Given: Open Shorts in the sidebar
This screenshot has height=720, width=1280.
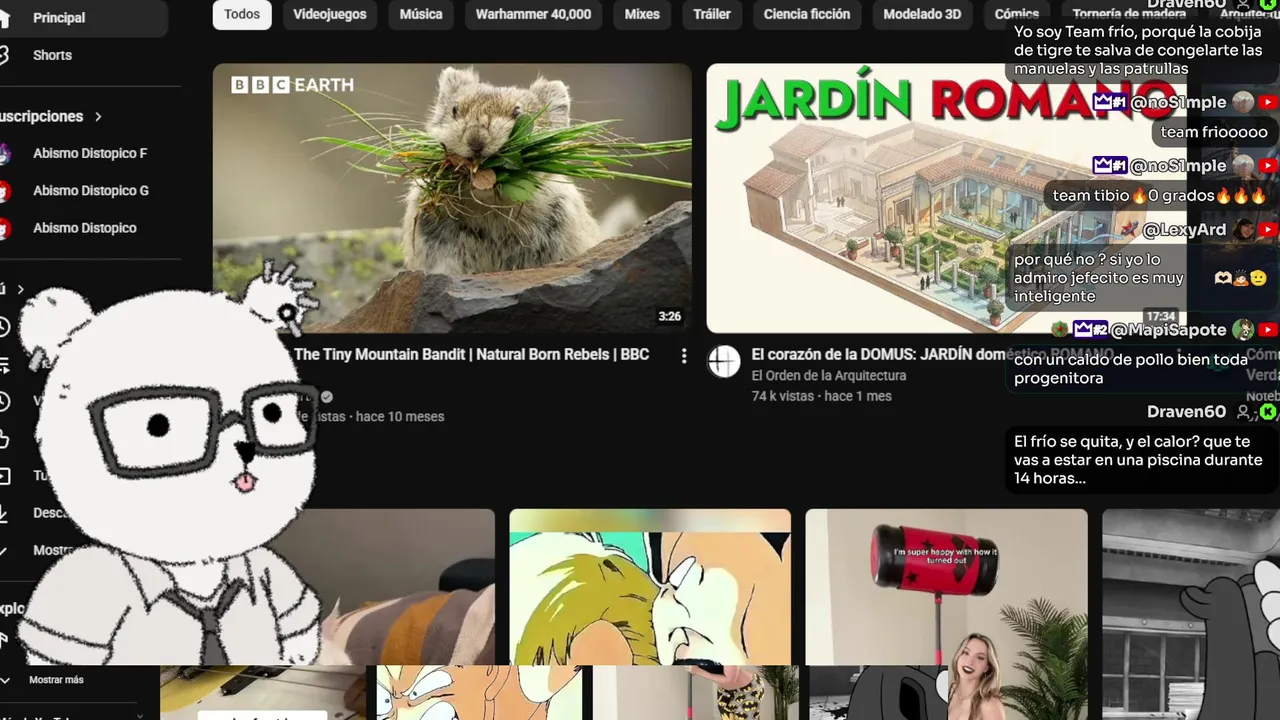Looking at the screenshot, I should tap(52, 55).
